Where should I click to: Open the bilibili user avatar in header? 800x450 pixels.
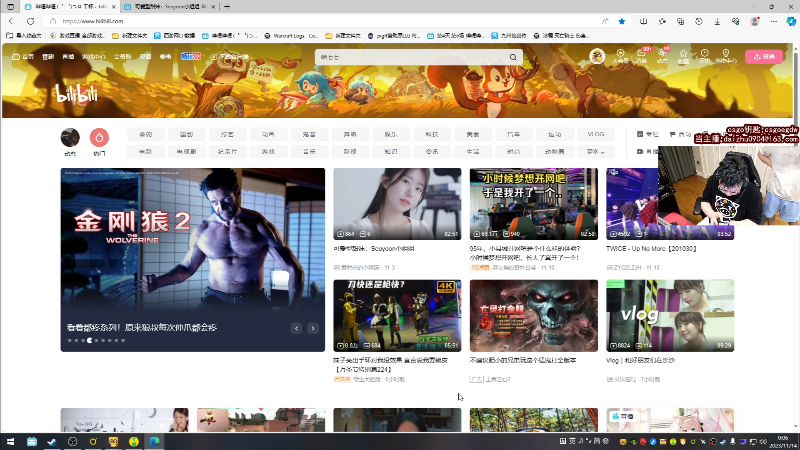(x=597, y=56)
